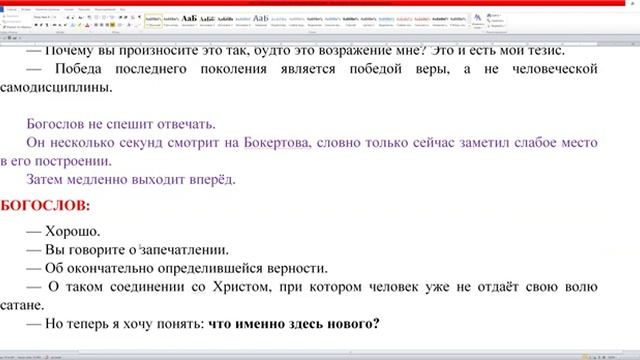Viewport: 640px width, 360px height.
Task: Switch to Главная (Home) ribbon tab
Action: click(x=11, y=9)
